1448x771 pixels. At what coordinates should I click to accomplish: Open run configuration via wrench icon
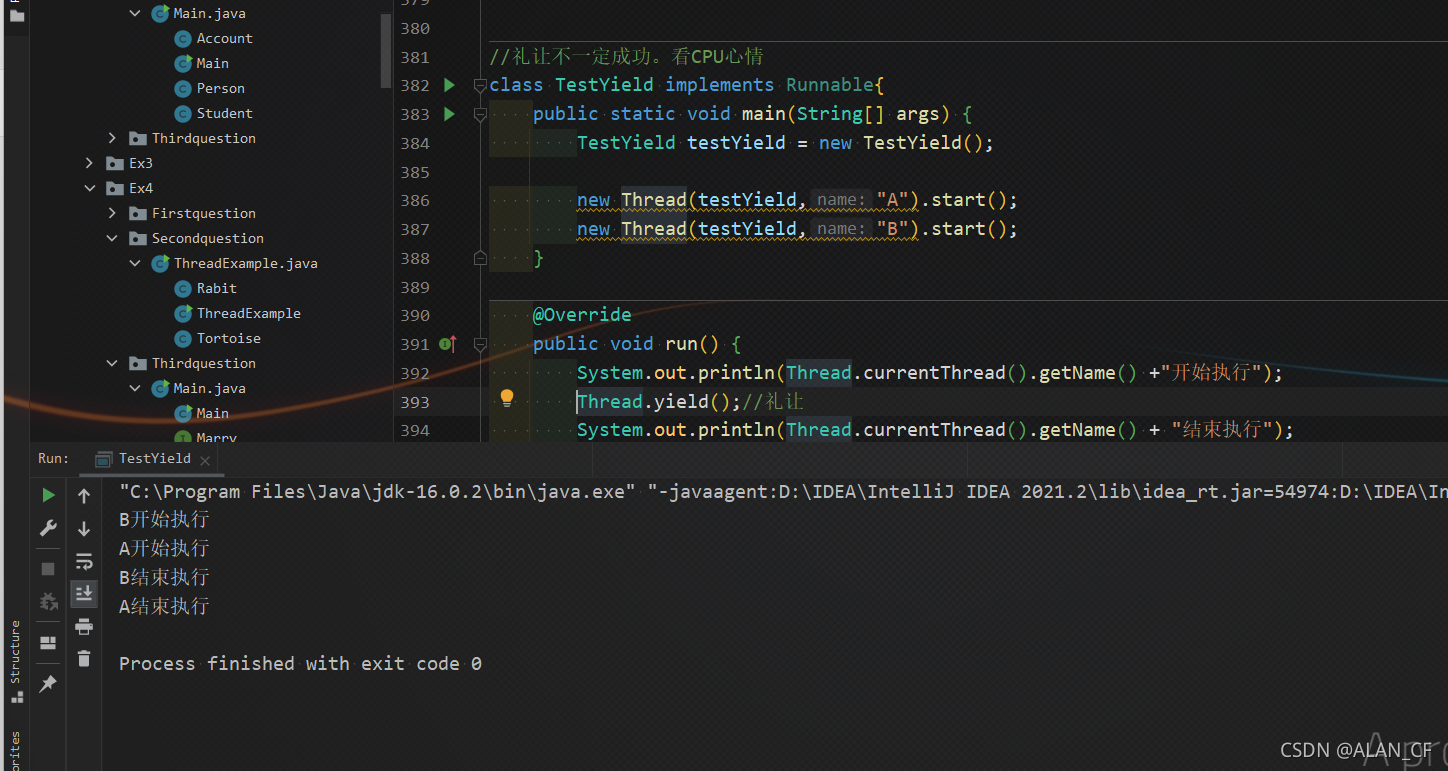click(48, 528)
